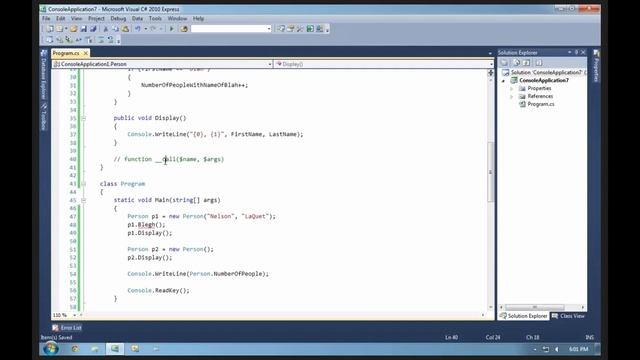Collapse the Main method outline box
Viewport: 640px width, 360px height.
tap(83, 200)
